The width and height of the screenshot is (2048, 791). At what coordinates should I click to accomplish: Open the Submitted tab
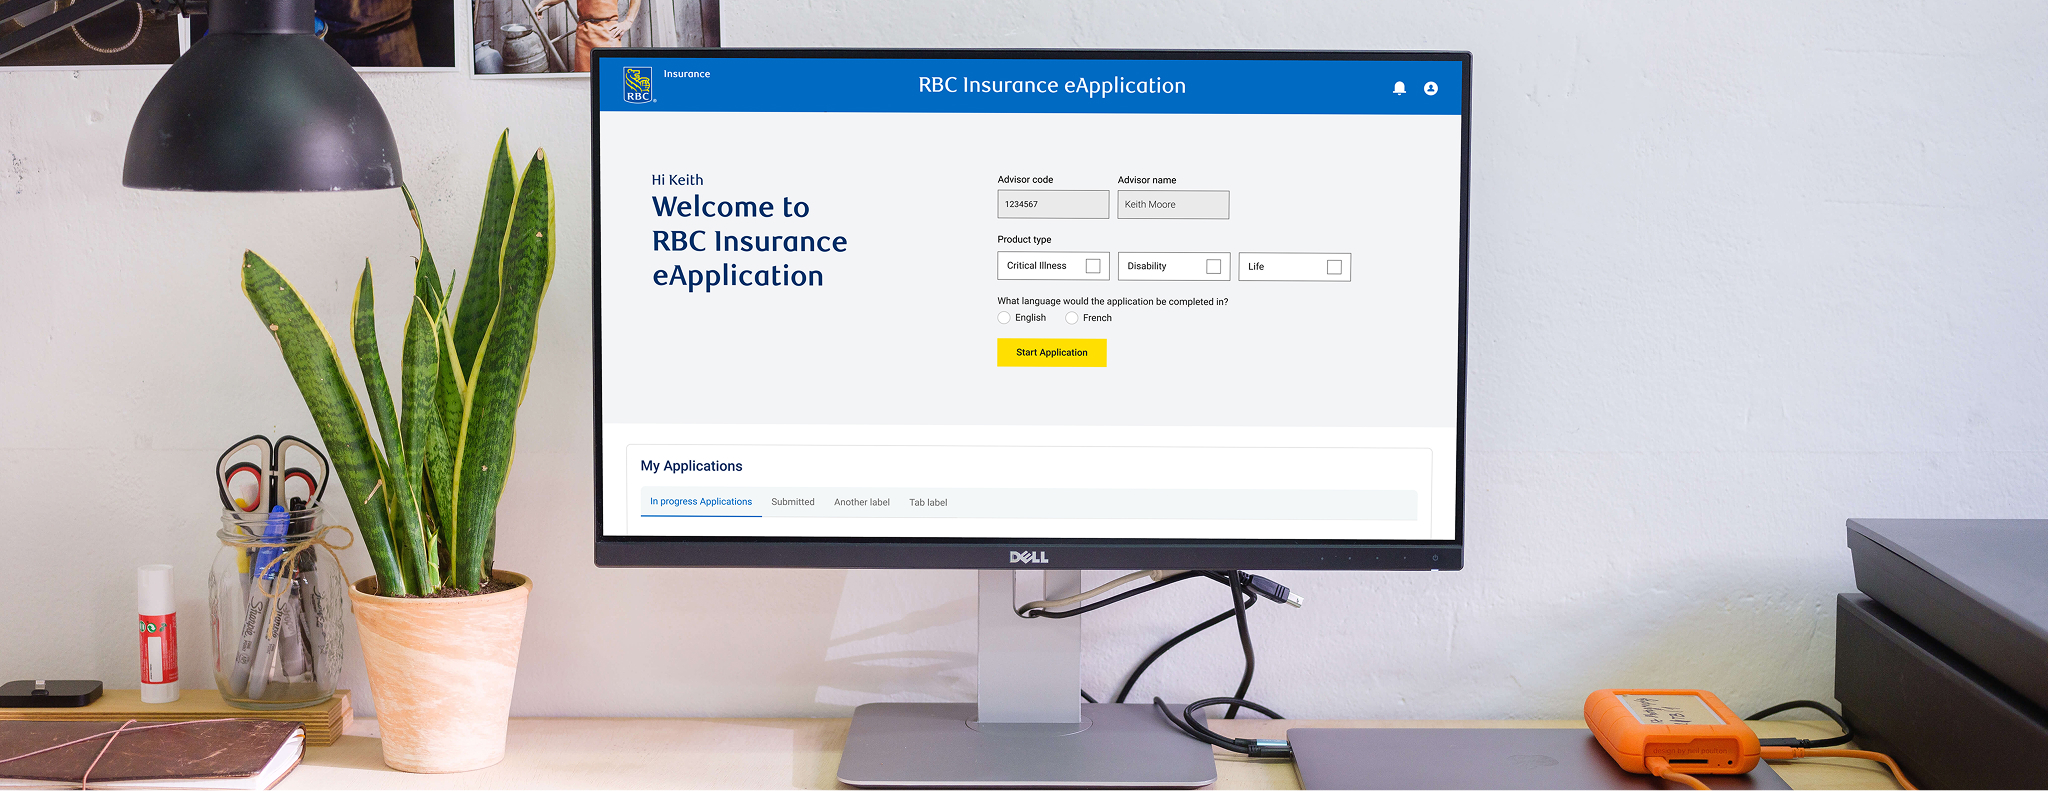pyautogui.click(x=793, y=502)
